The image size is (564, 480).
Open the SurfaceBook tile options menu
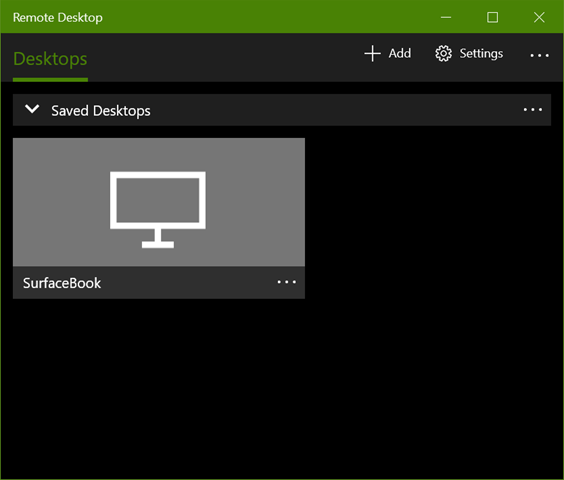287,282
